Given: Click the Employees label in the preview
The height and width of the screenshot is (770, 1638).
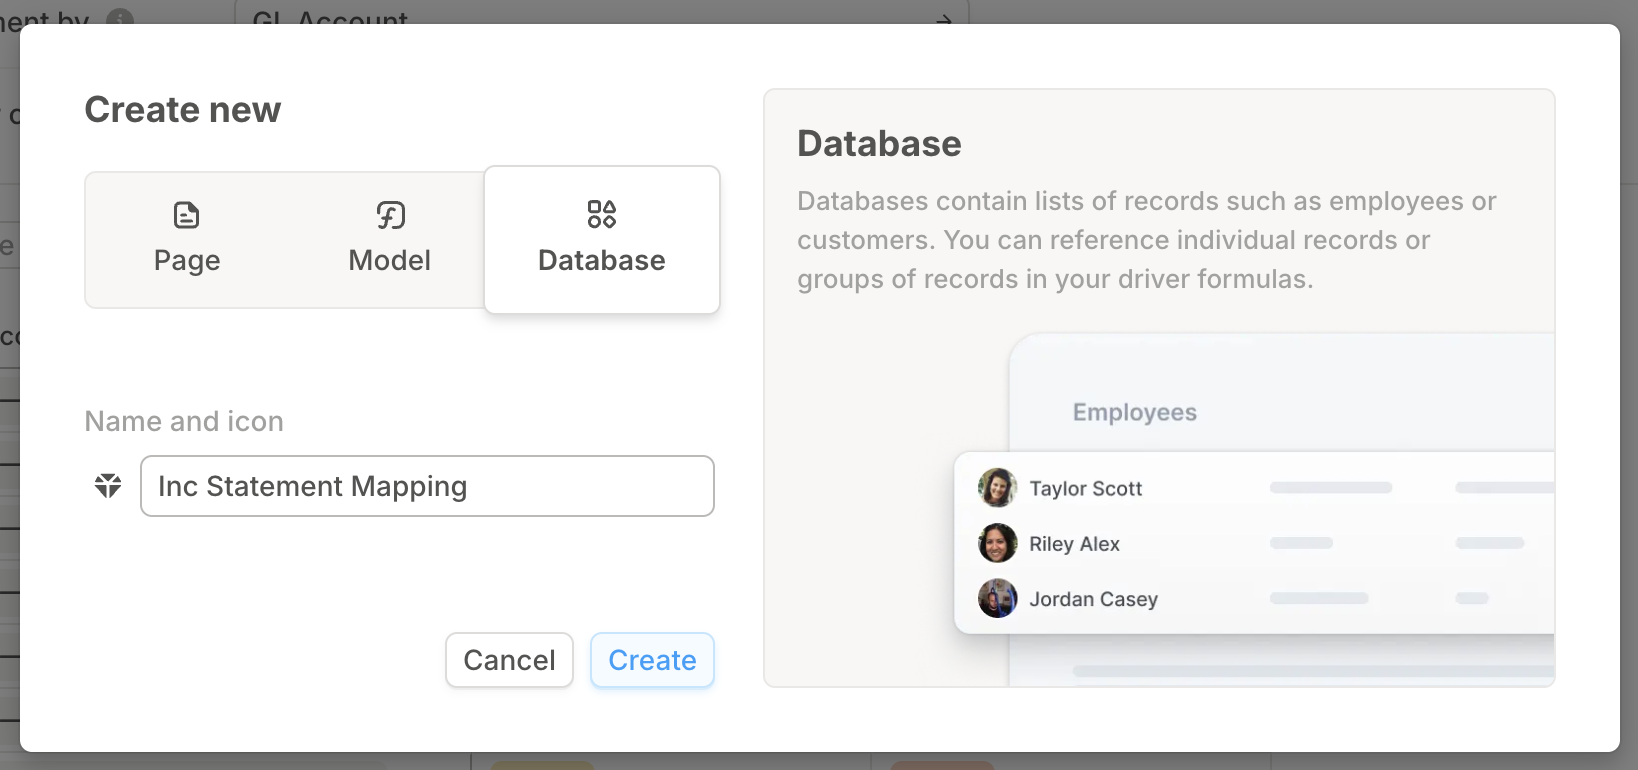Looking at the screenshot, I should click(1134, 412).
